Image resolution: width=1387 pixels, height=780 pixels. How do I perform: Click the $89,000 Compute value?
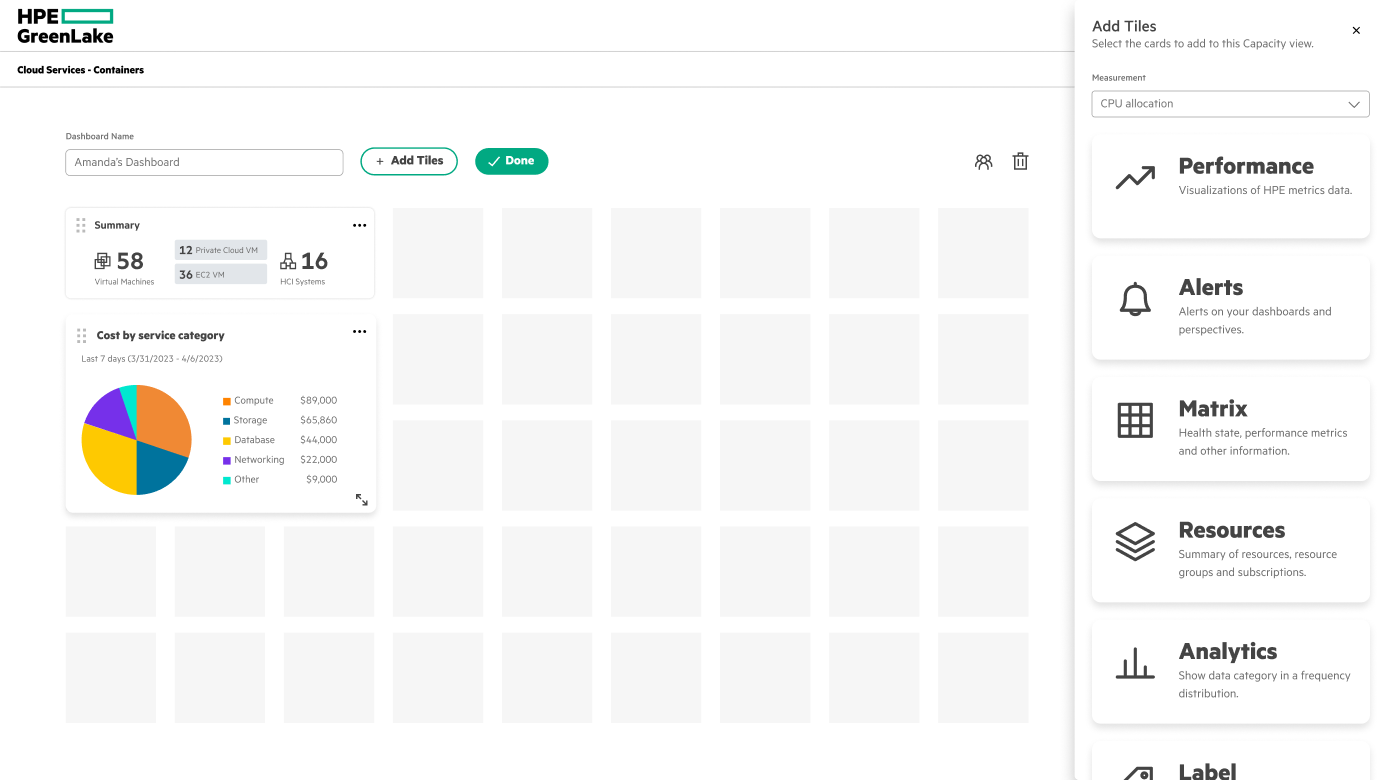click(318, 401)
